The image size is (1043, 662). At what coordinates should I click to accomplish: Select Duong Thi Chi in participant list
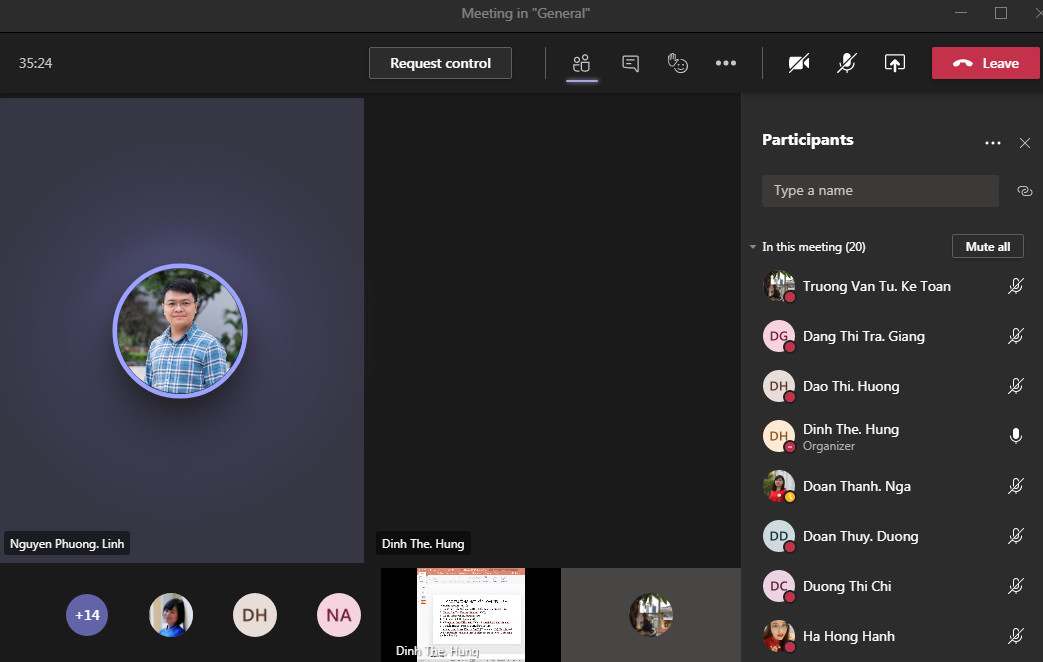pyautogui.click(x=846, y=586)
